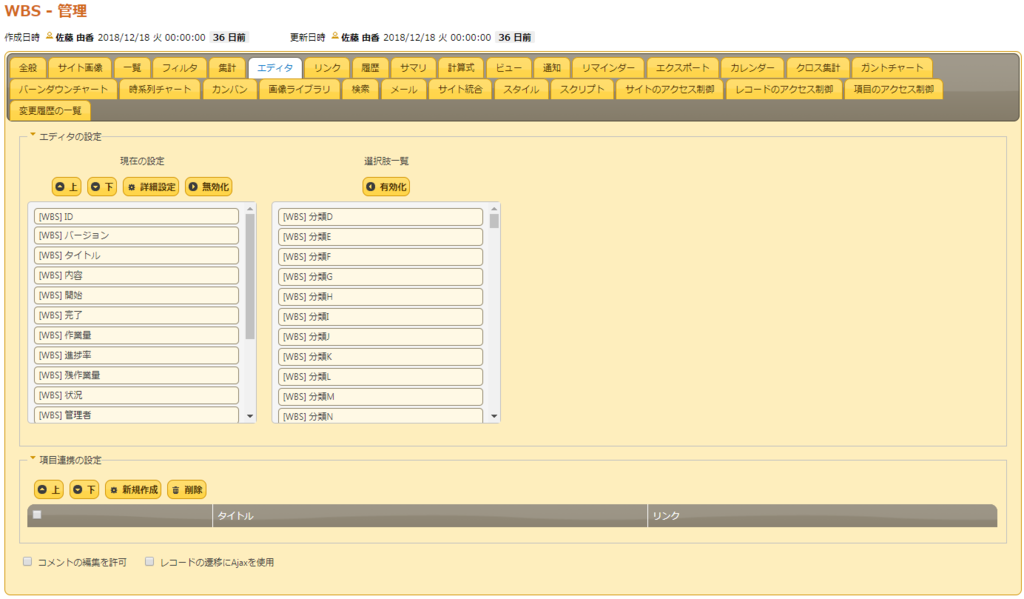Screen dimensions: 1024x599
Task: Open the サマリ tab
Action: (413, 68)
